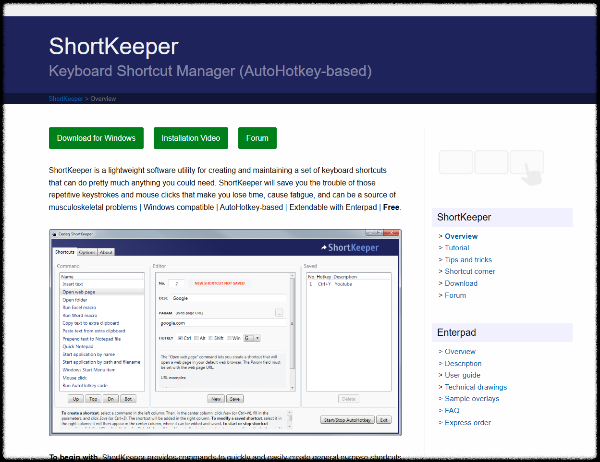Click the Param field containing google.com
This screenshot has height=462, width=600.
(222, 323)
